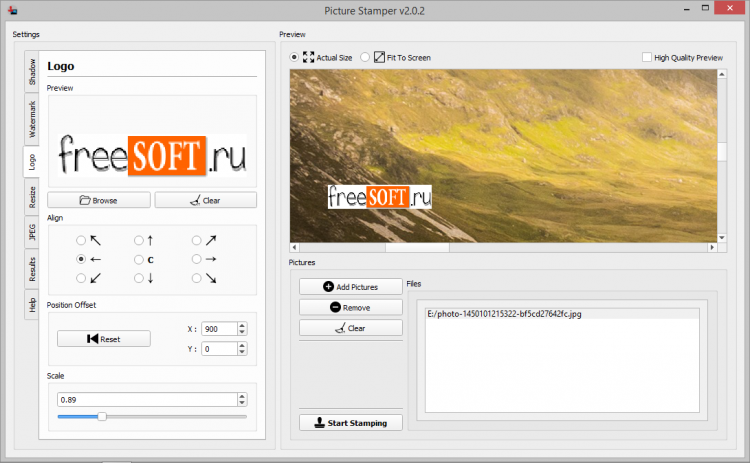Increase the Scale value with up arrow

[242, 397]
